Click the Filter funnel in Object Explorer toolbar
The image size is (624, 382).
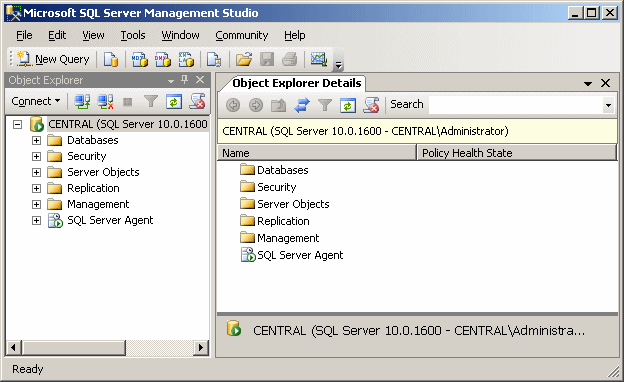point(151,101)
